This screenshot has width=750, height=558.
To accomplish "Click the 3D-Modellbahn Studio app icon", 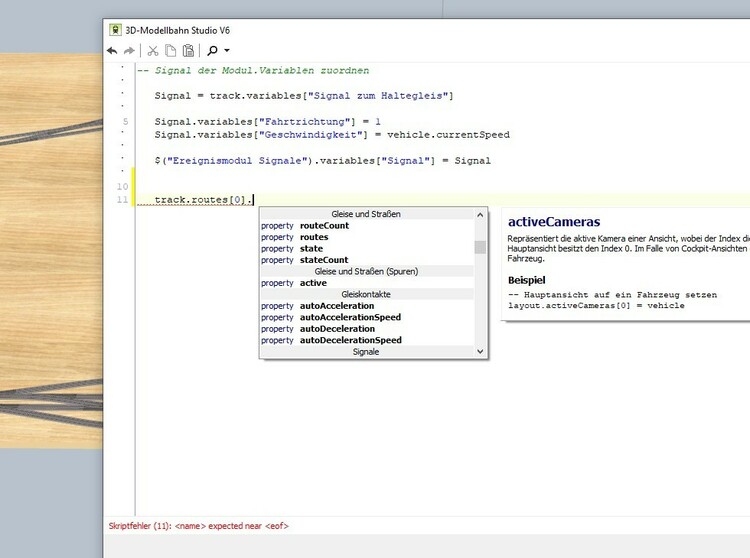I will click(116, 28).
